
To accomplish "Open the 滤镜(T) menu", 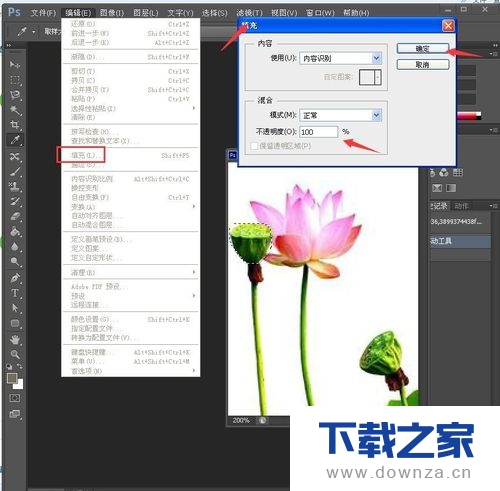I will click(249, 13).
